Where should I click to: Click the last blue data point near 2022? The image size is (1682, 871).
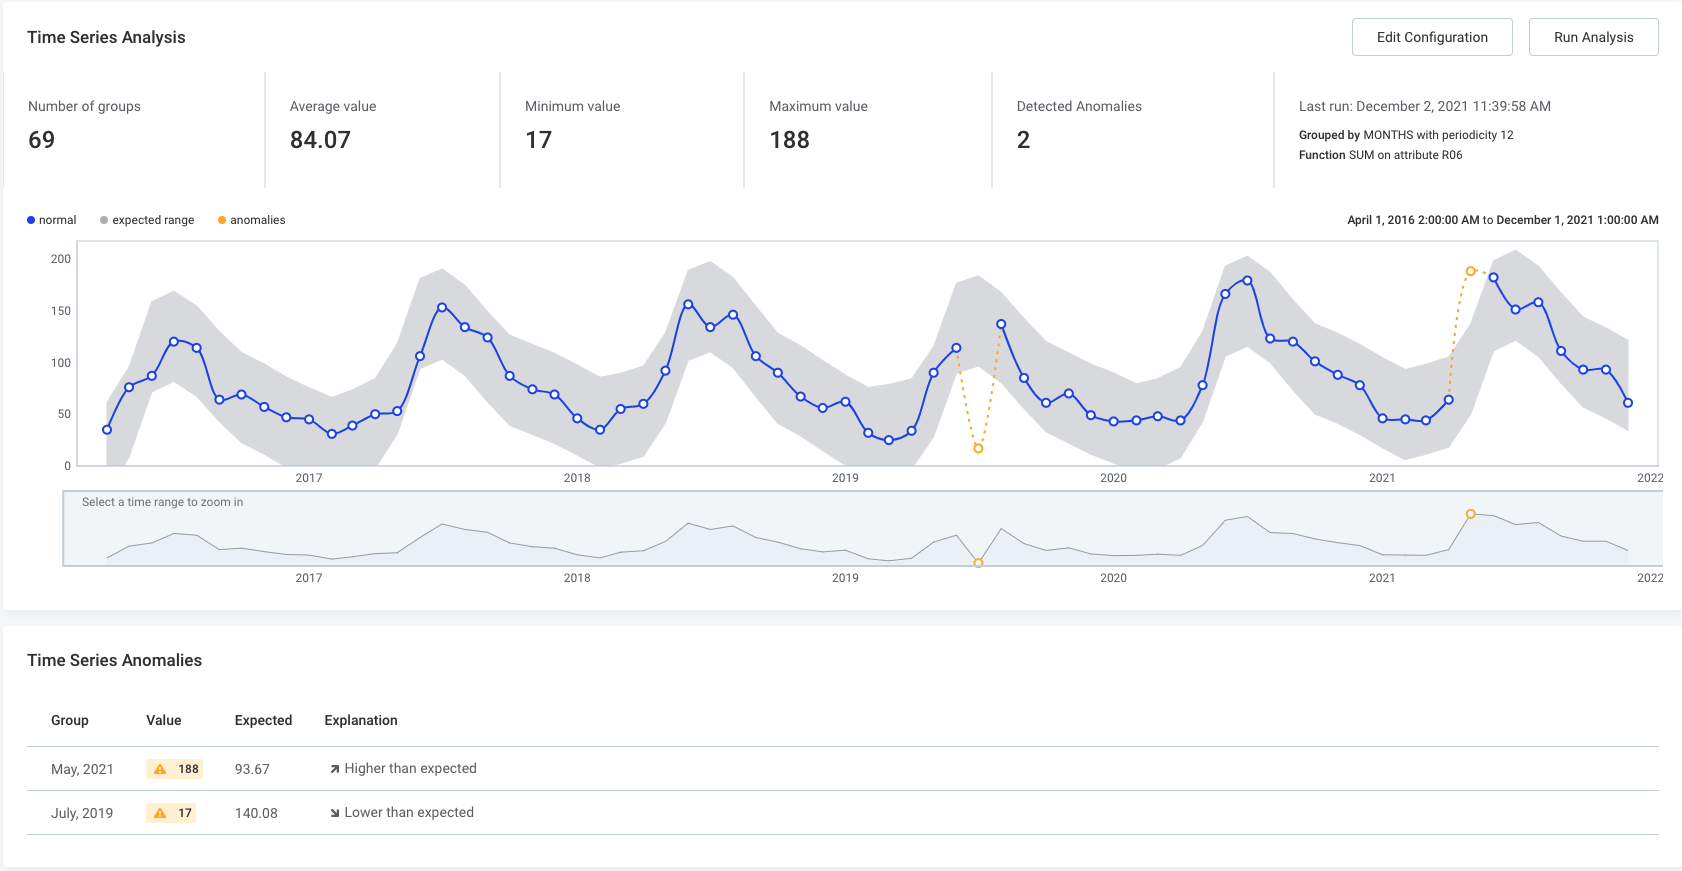(x=1628, y=403)
